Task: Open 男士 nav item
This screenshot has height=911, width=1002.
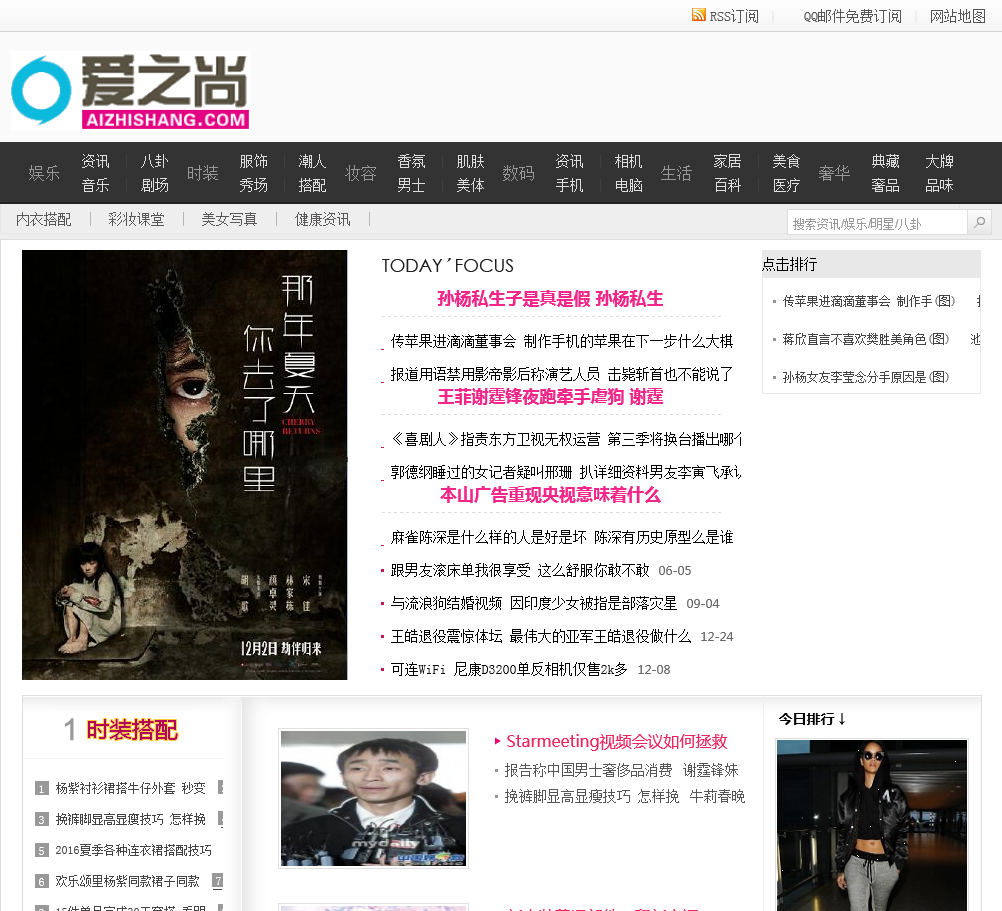Action: point(412,185)
